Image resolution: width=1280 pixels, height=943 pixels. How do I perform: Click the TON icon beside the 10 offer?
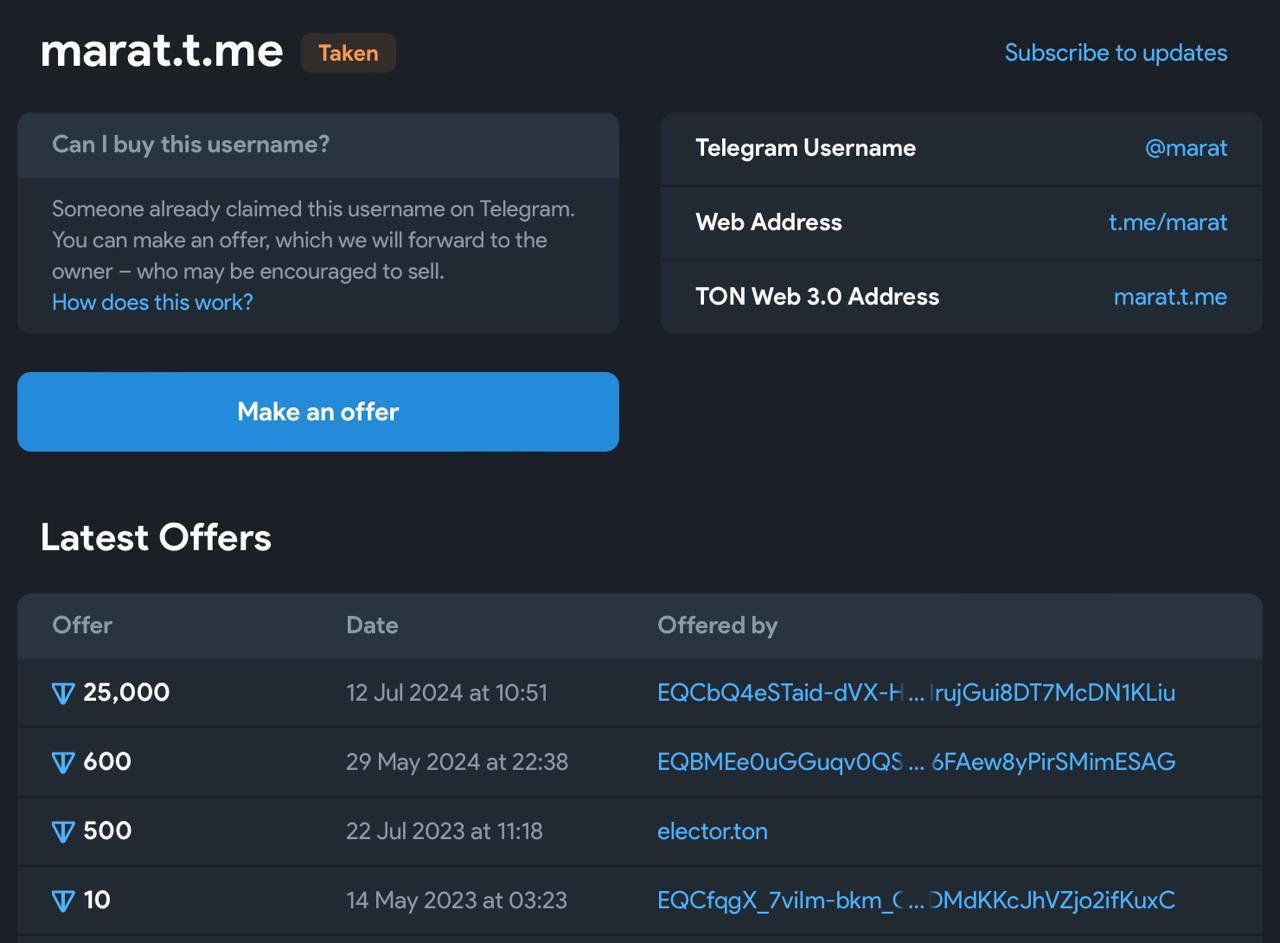[x=63, y=900]
